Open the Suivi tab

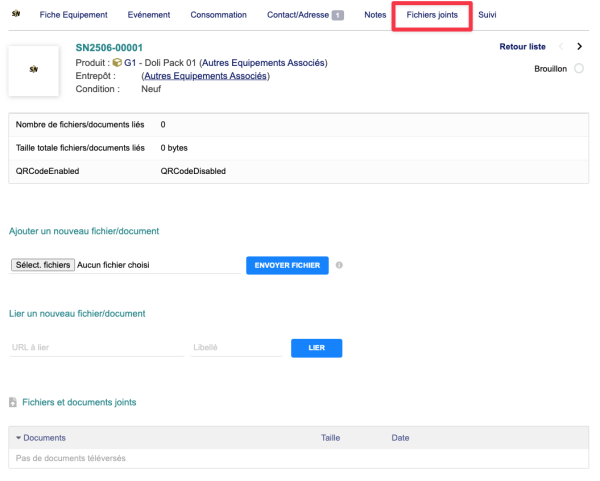(x=487, y=16)
